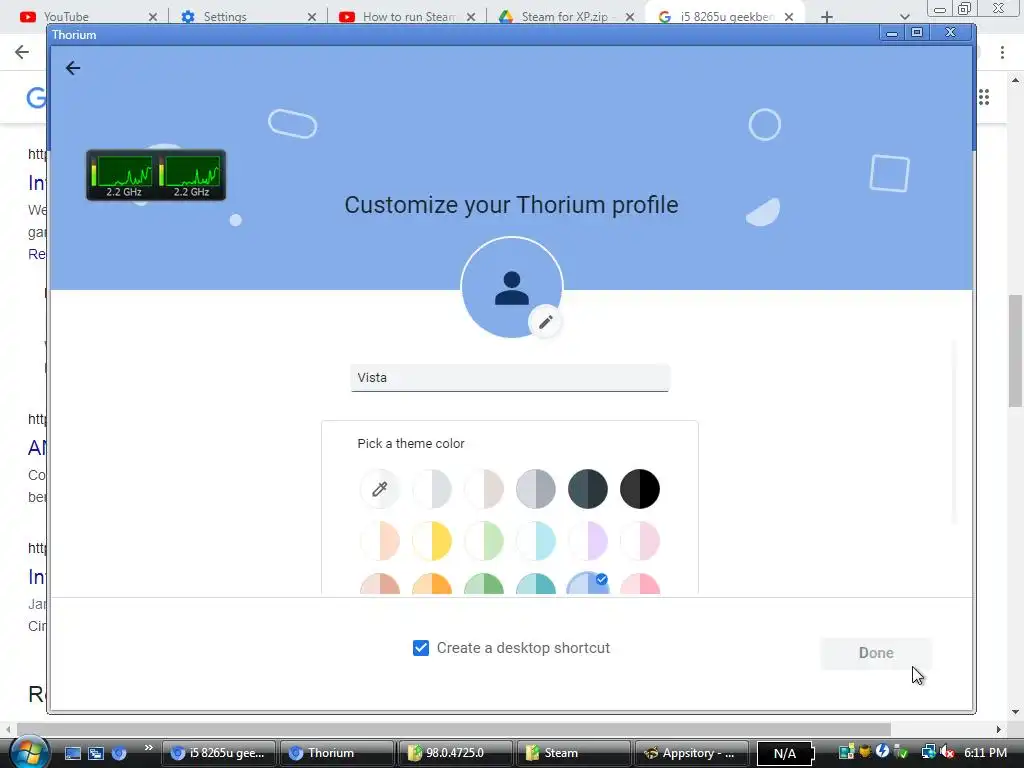Open the clock showing 6:11 PM
This screenshot has width=1024, height=768.
(985, 753)
